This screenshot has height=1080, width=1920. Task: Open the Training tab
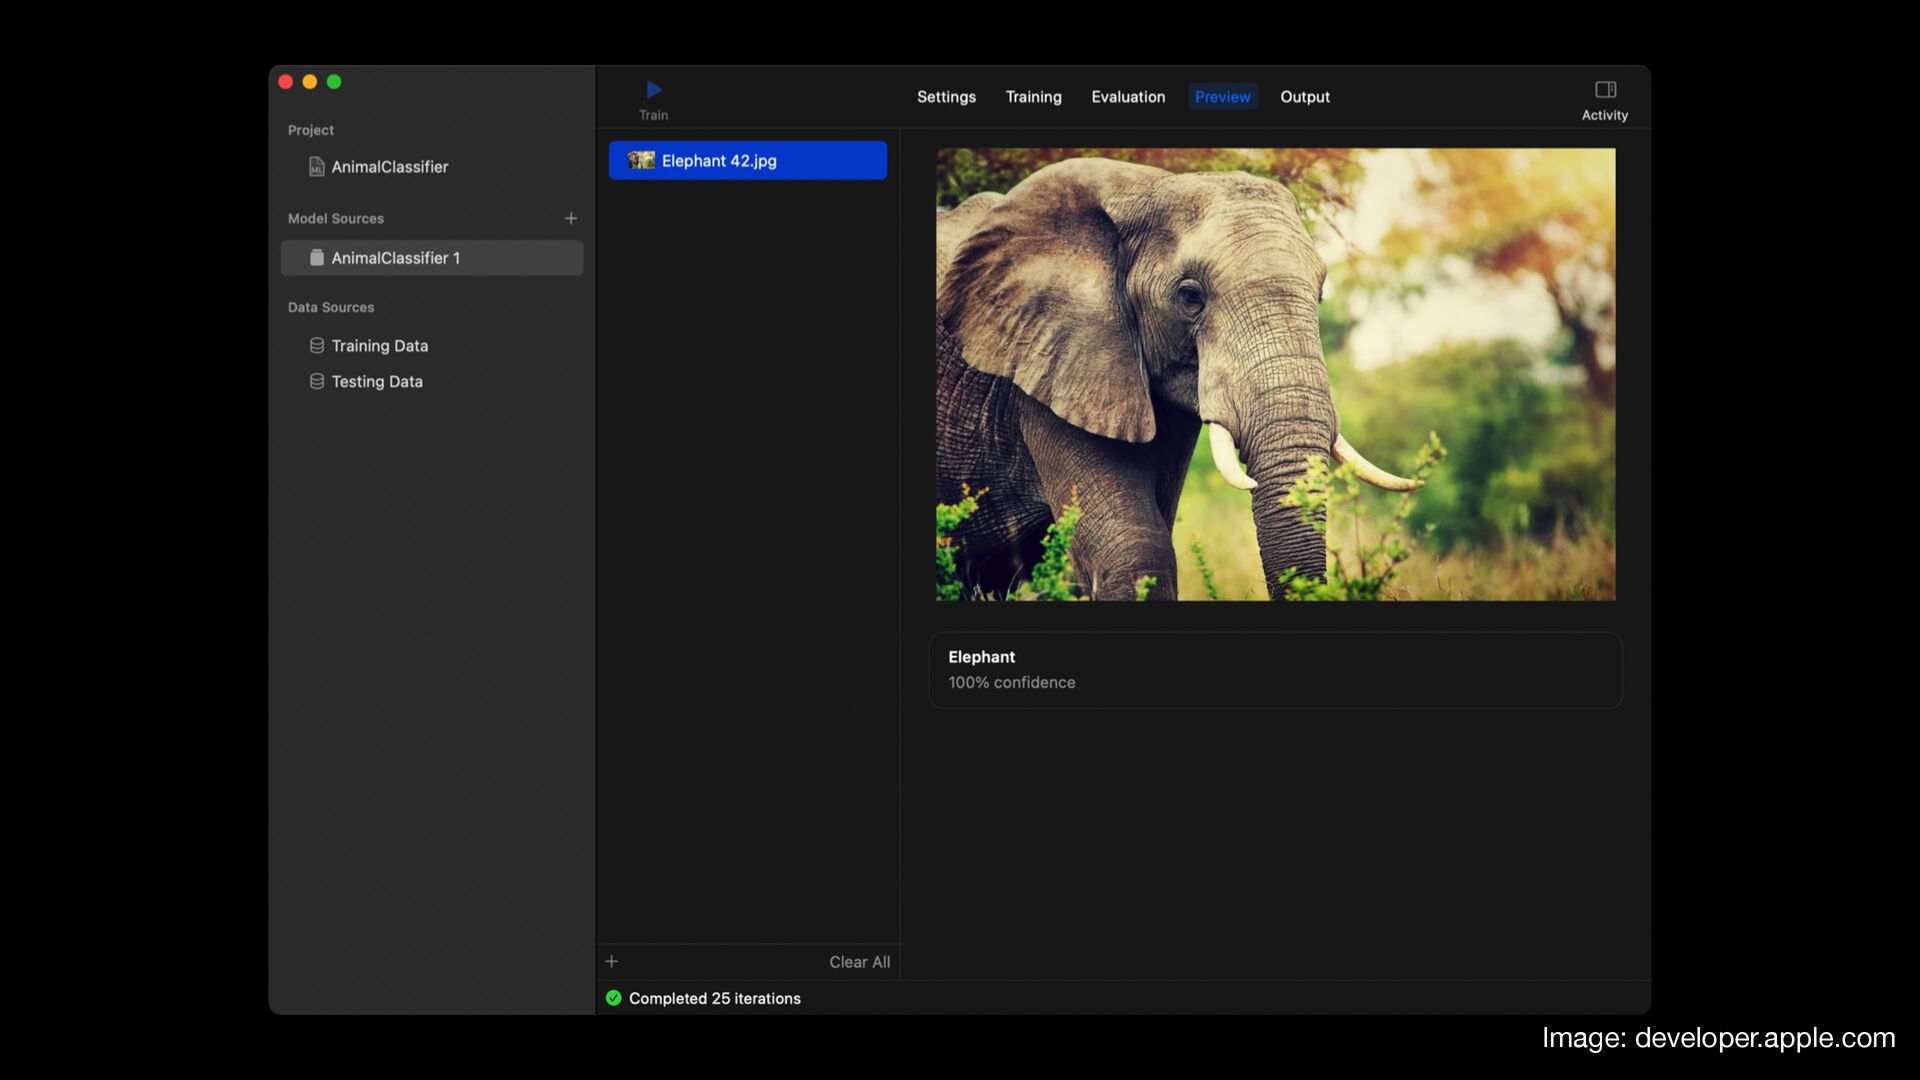click(x=1033, y=97)
